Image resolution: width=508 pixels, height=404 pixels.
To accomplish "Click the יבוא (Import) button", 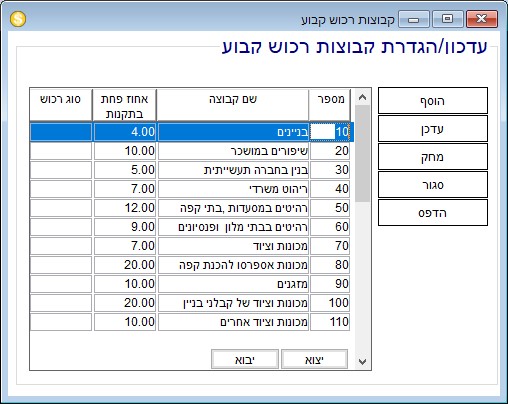I will click(x=245, y=359).
